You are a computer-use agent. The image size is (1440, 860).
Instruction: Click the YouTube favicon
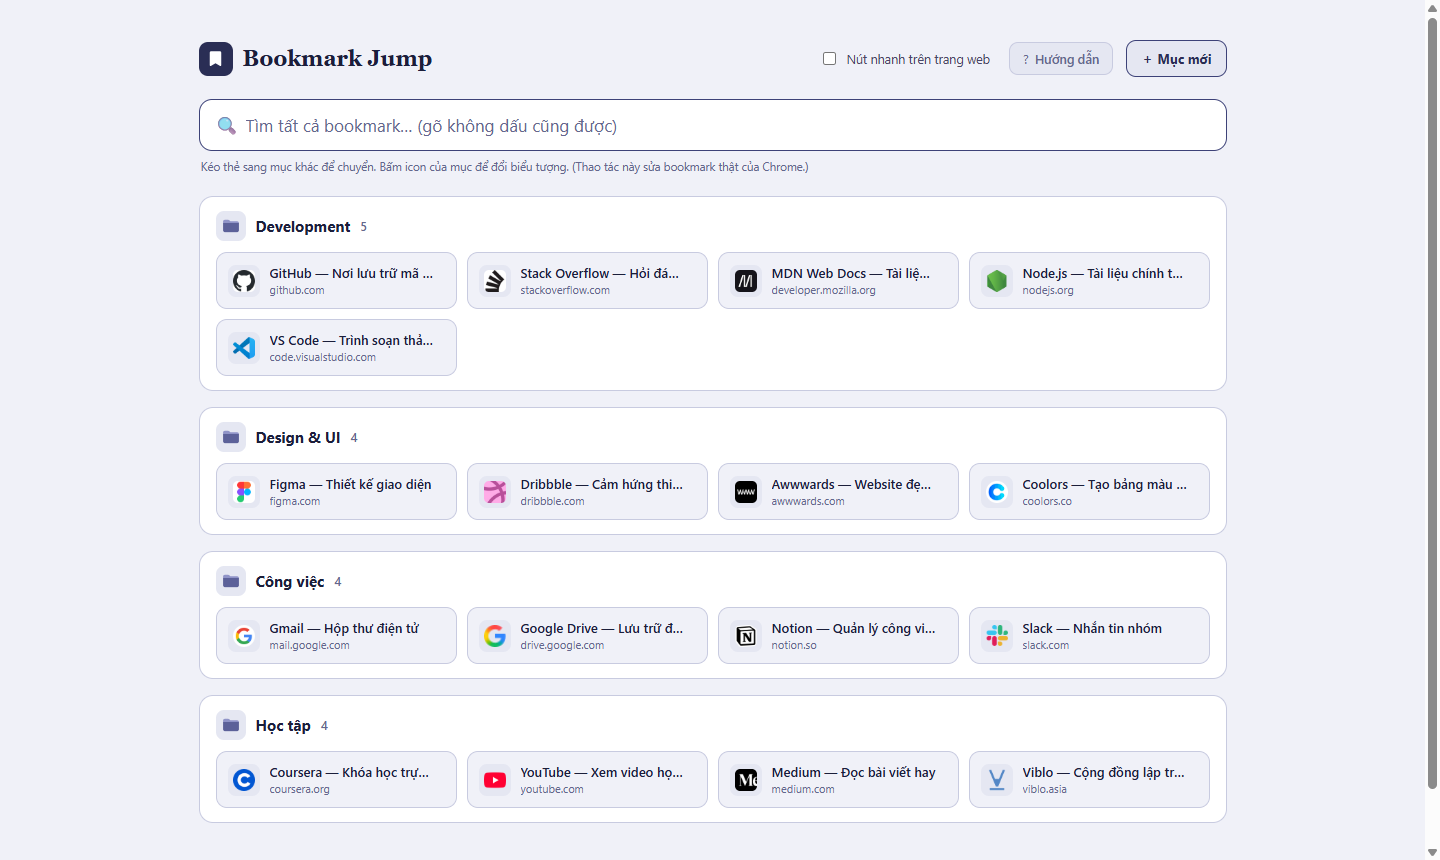point(495,780)
